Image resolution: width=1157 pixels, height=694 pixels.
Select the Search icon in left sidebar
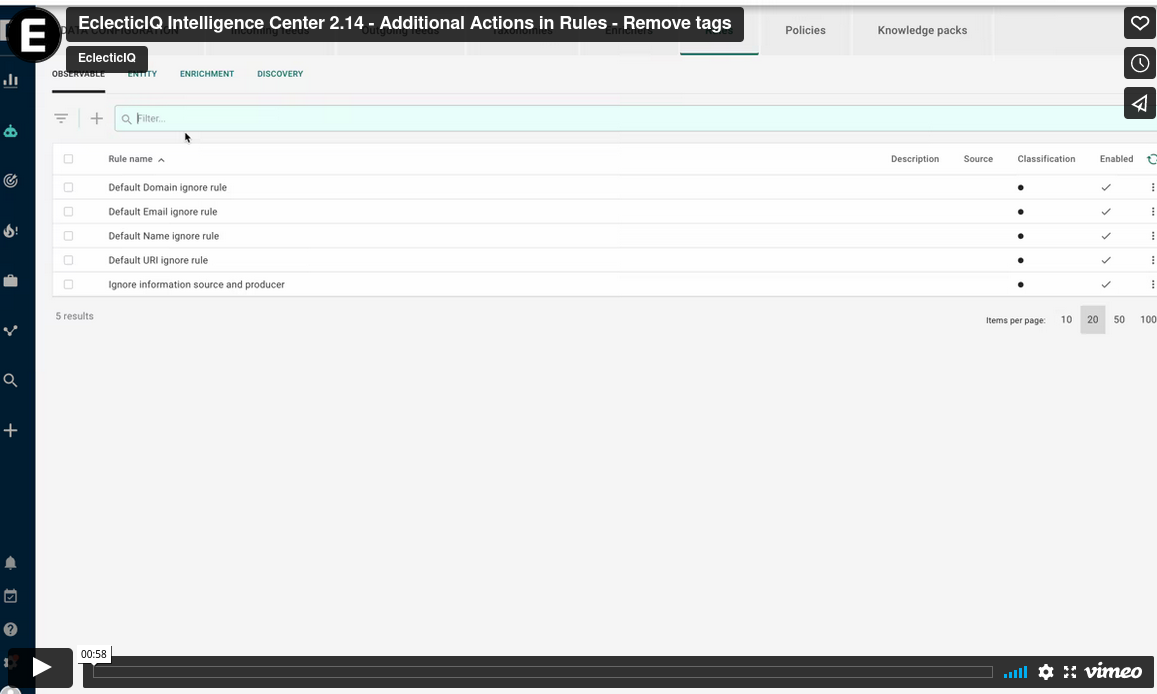pos(11,380)
